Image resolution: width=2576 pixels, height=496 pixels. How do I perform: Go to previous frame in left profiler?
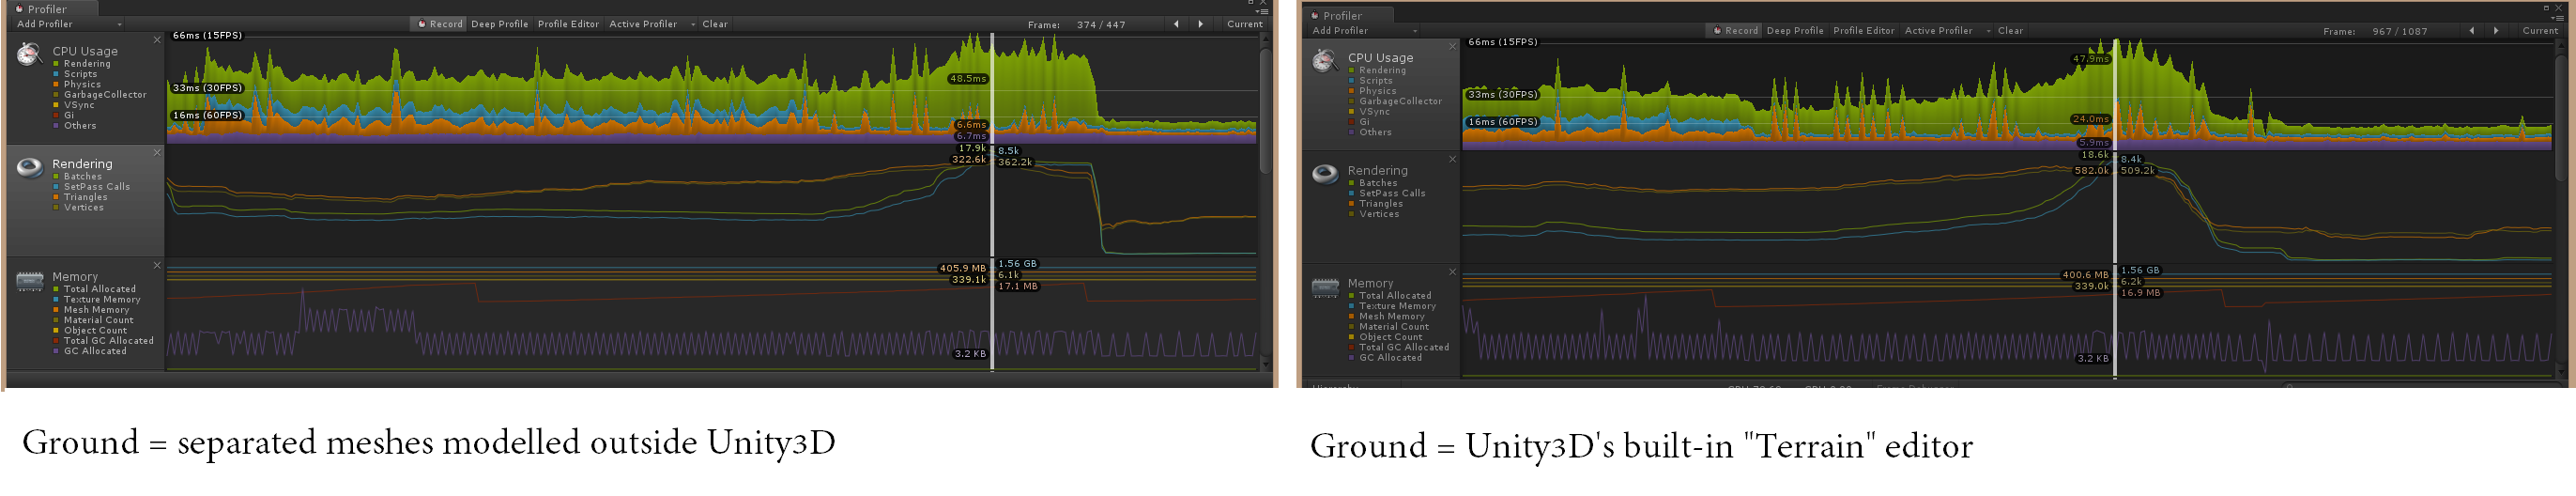[1176, 24]
